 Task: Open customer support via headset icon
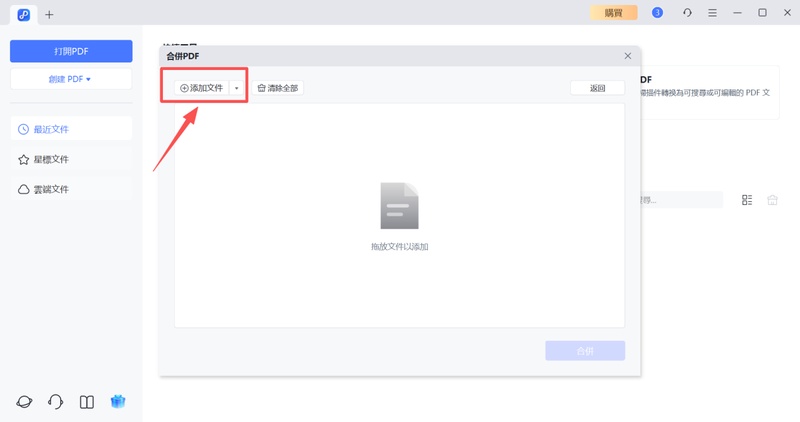(56, 402)
